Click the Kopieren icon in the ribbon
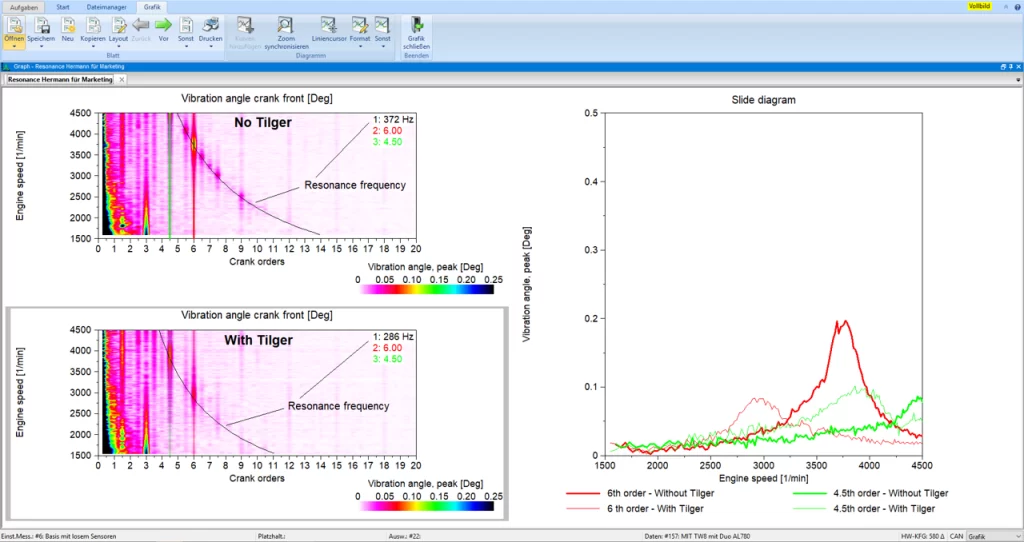 [93, 24]
